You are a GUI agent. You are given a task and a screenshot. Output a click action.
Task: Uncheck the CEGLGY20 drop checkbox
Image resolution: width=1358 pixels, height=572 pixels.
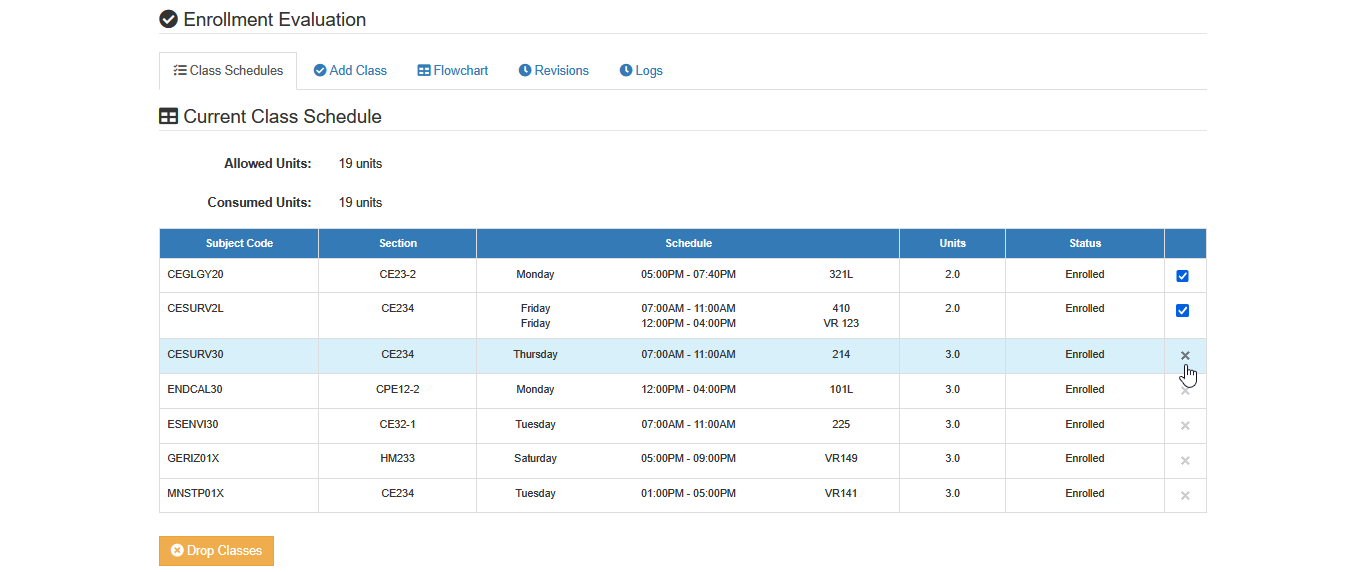pos(1182,276)
